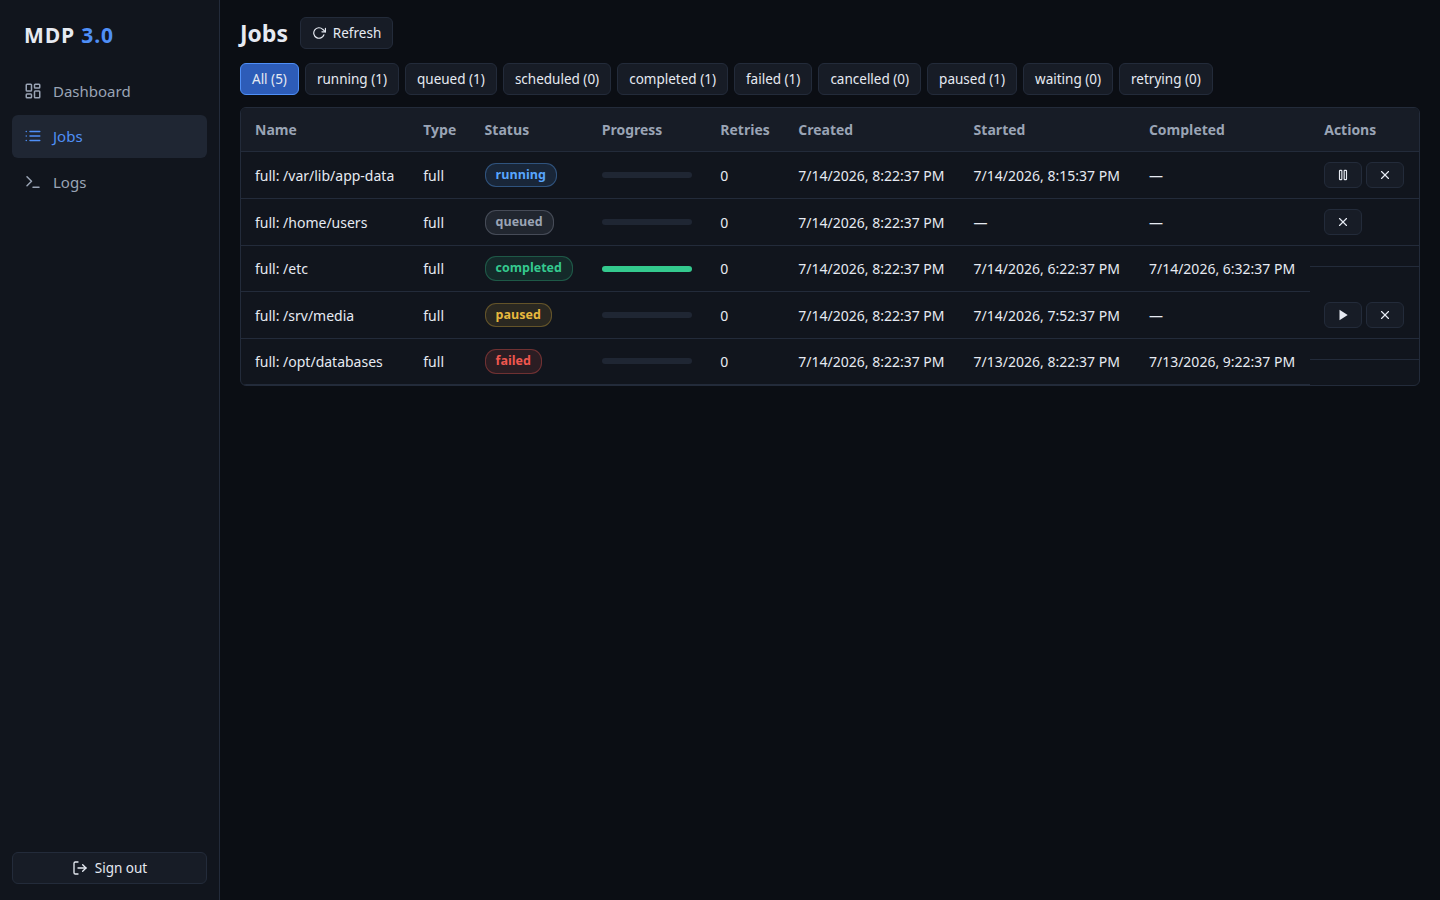
Task: Click the job name full: /etc
Action: pyautogui.click(x=281, y=269)
